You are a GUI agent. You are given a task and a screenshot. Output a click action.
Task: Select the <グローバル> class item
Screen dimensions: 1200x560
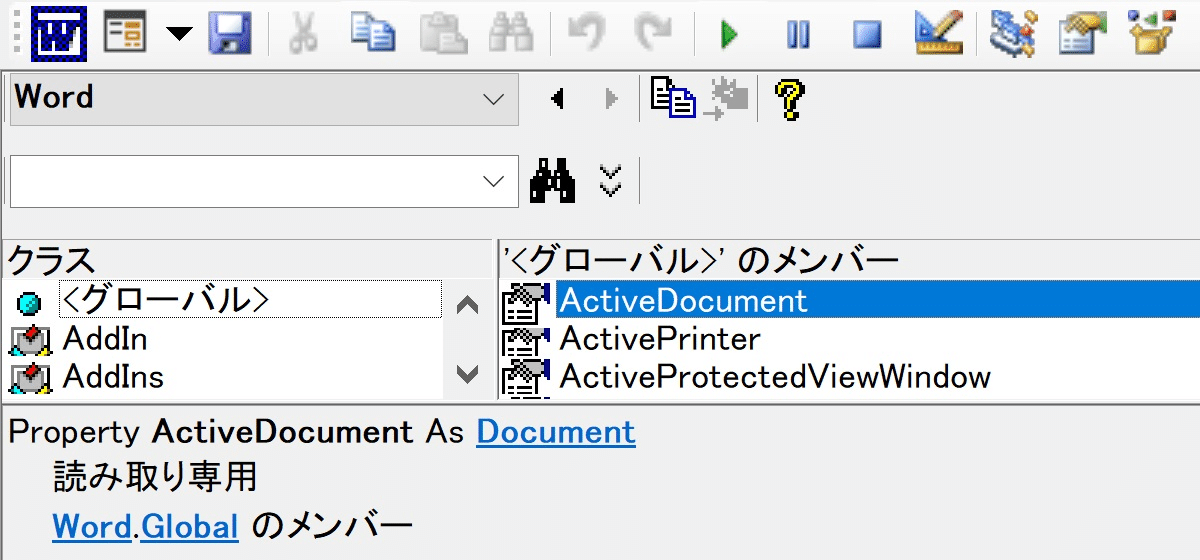(x=250, y=299)
